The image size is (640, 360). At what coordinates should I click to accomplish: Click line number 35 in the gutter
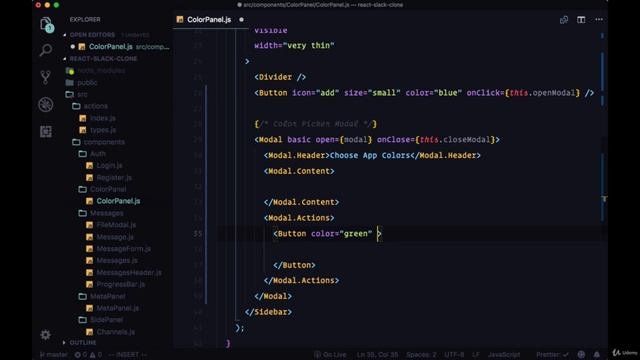[198, 233]
